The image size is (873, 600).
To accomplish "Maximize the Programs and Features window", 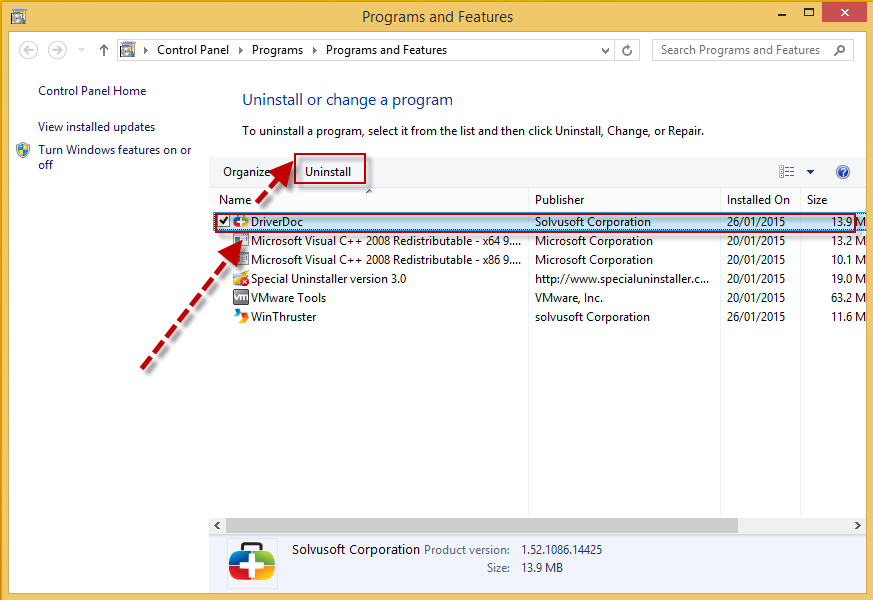I will (808, 13).
